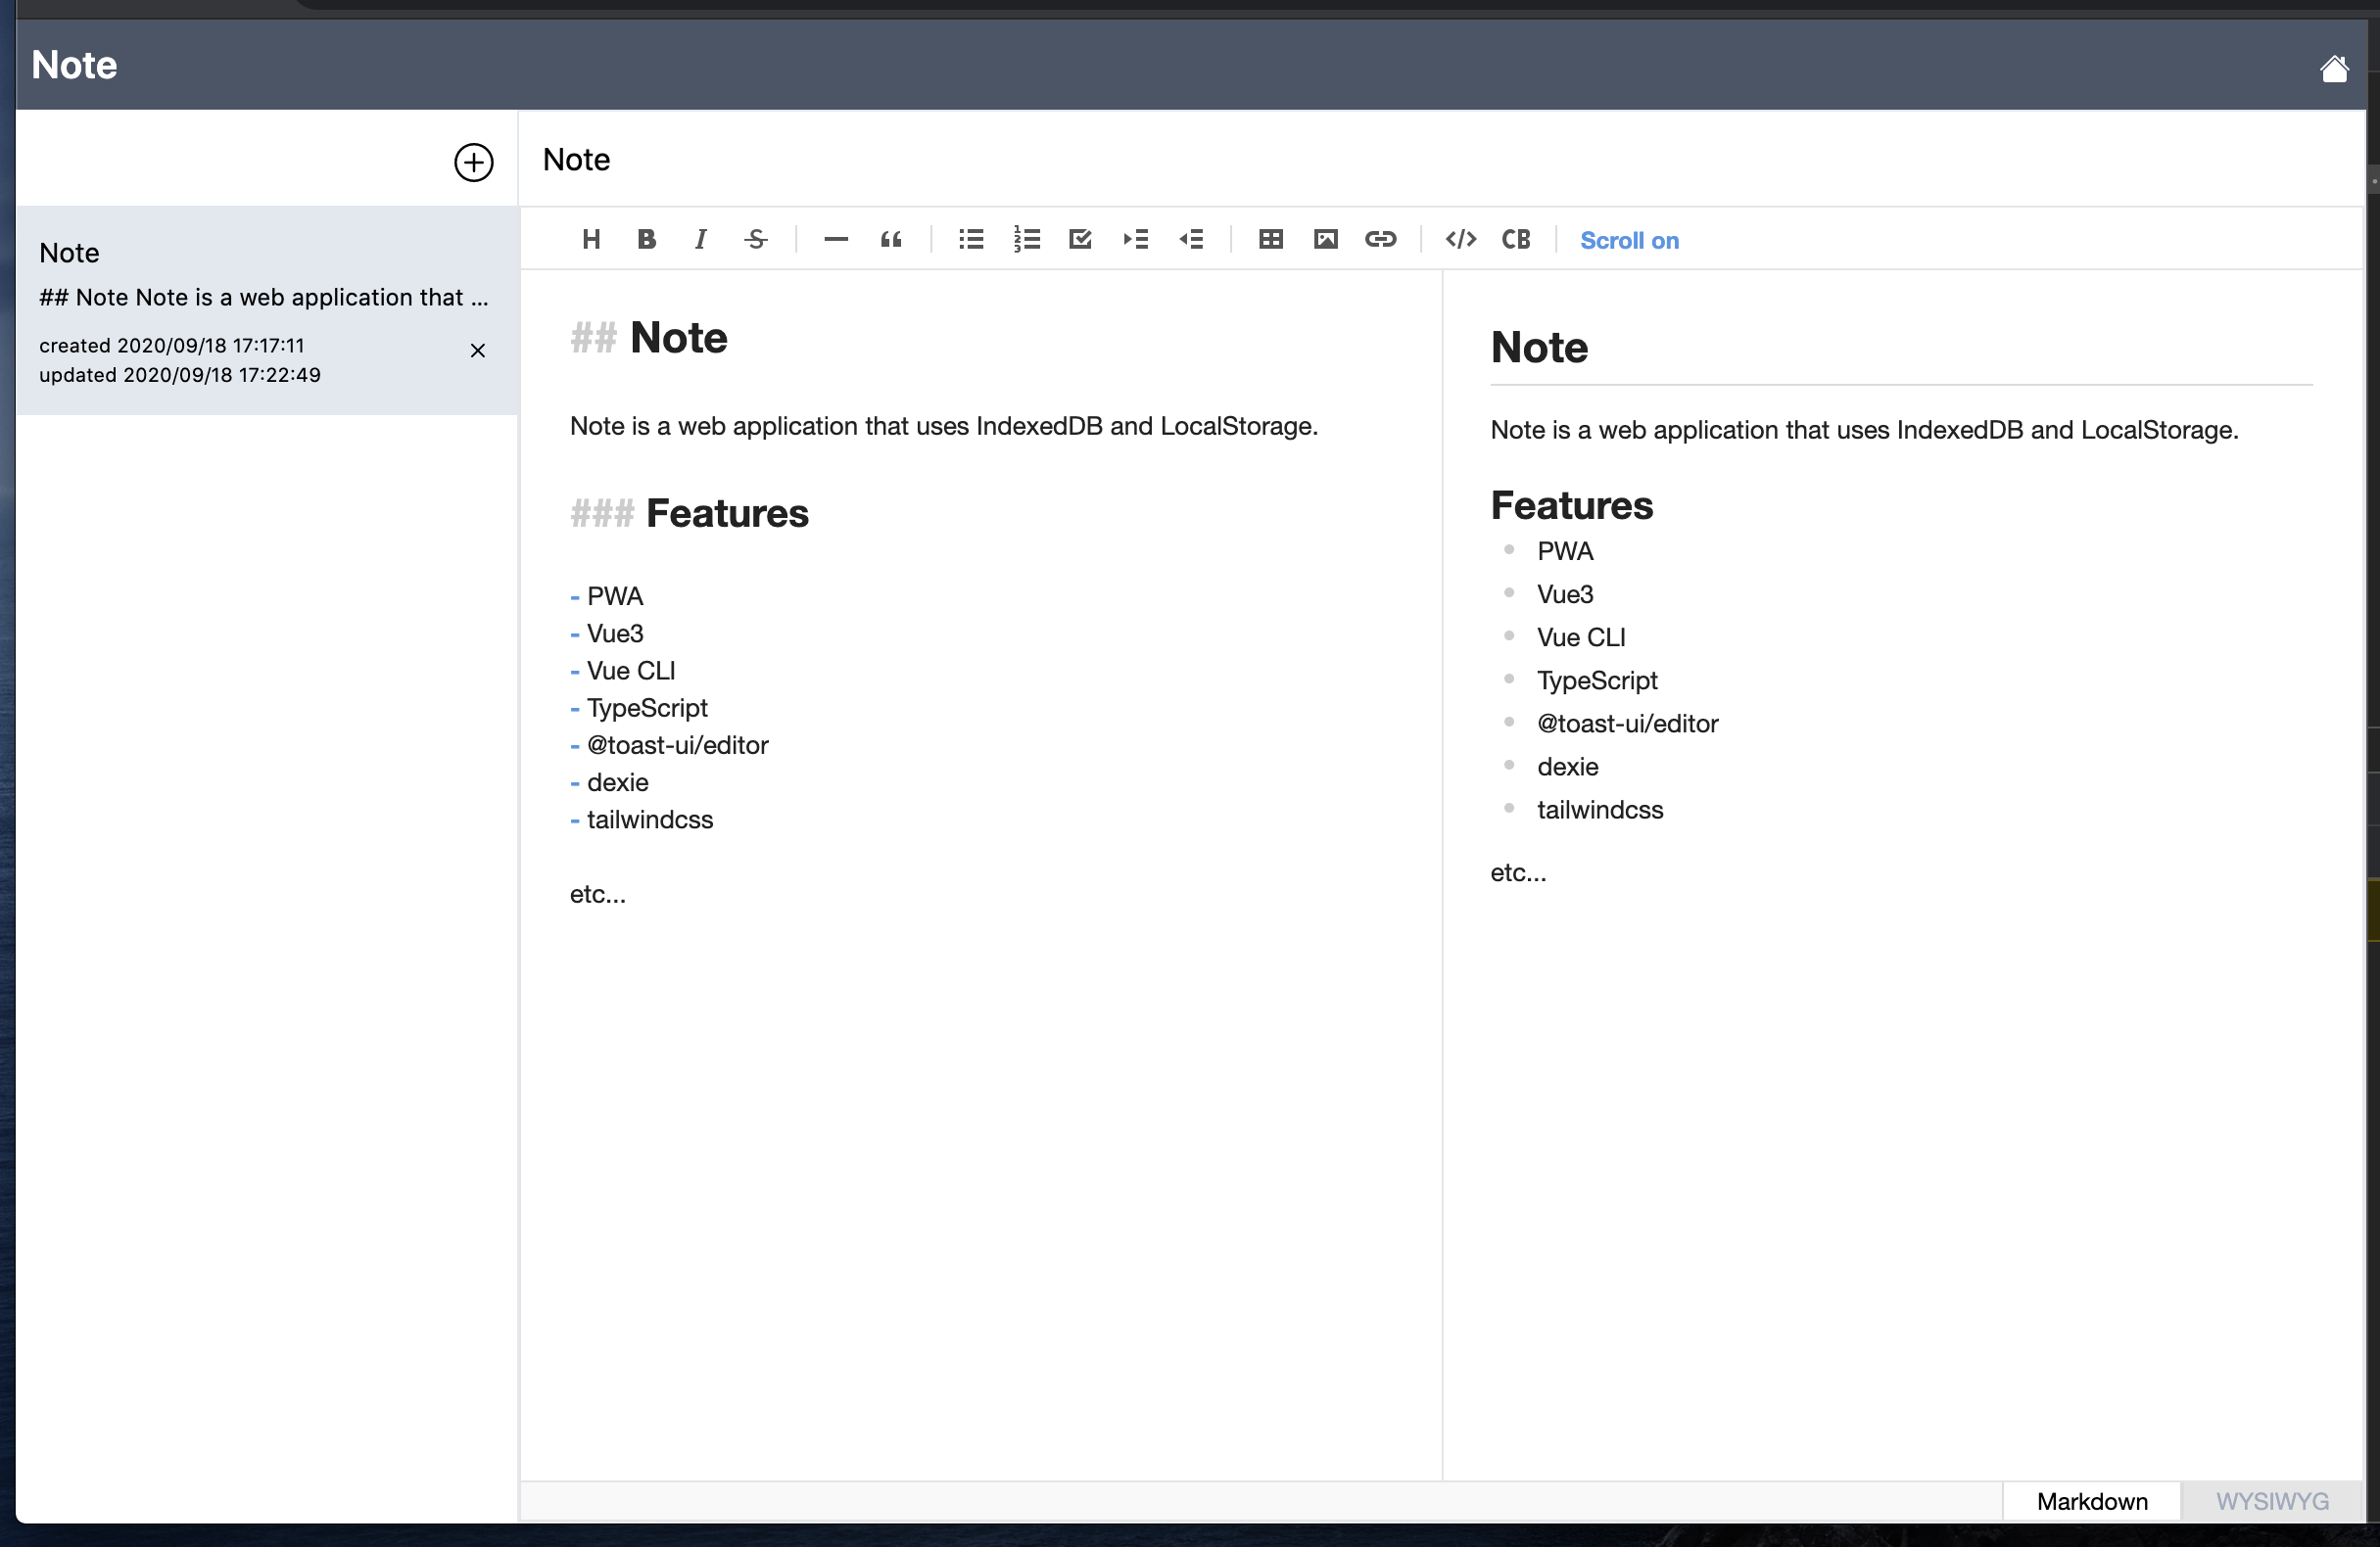The width and height of the screenshot is (2380, 1547).
Task: Indent the current list item
Action: coord(1135,239)
